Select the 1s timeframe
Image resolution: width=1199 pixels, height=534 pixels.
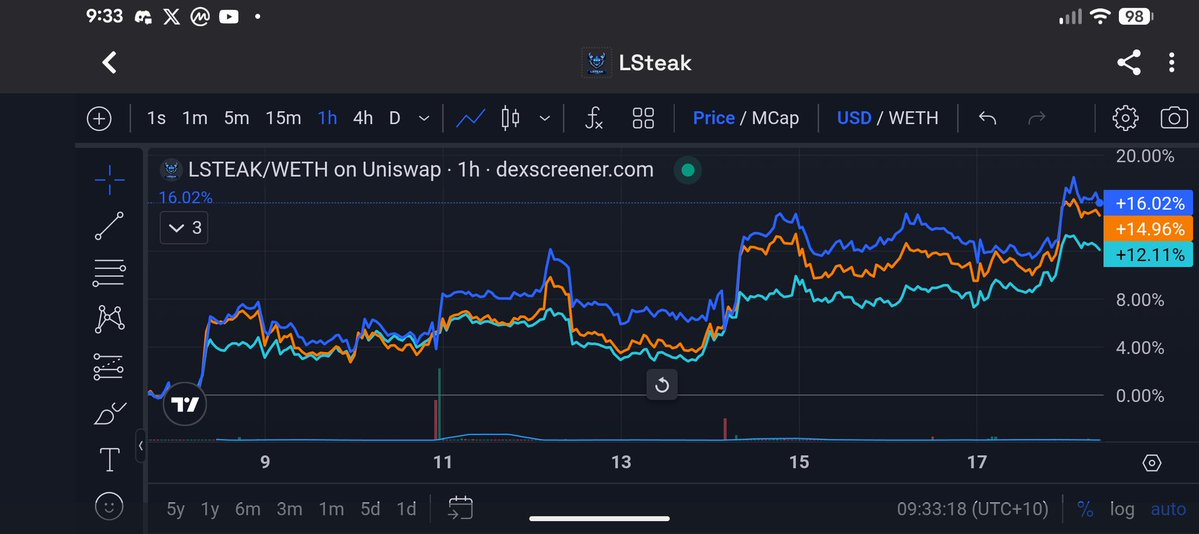(x=156, y=119)
